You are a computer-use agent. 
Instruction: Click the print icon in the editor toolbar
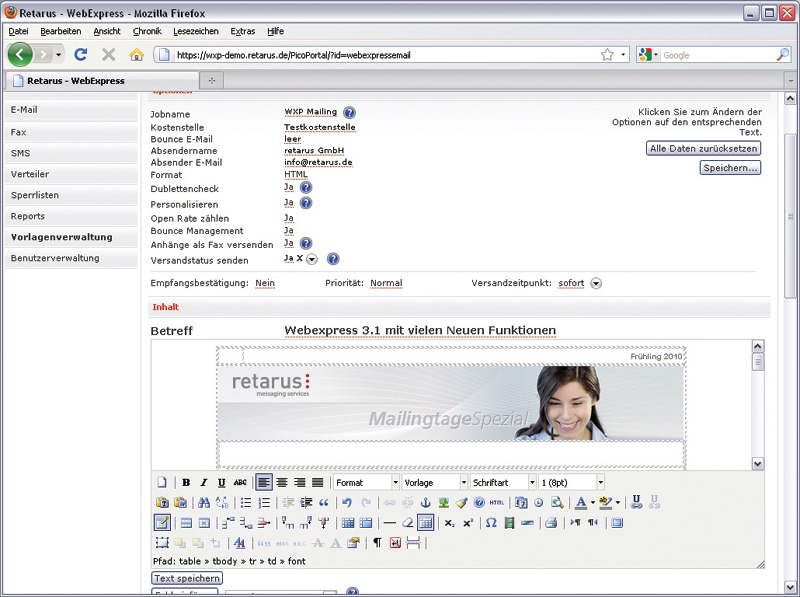coord(550,523)
